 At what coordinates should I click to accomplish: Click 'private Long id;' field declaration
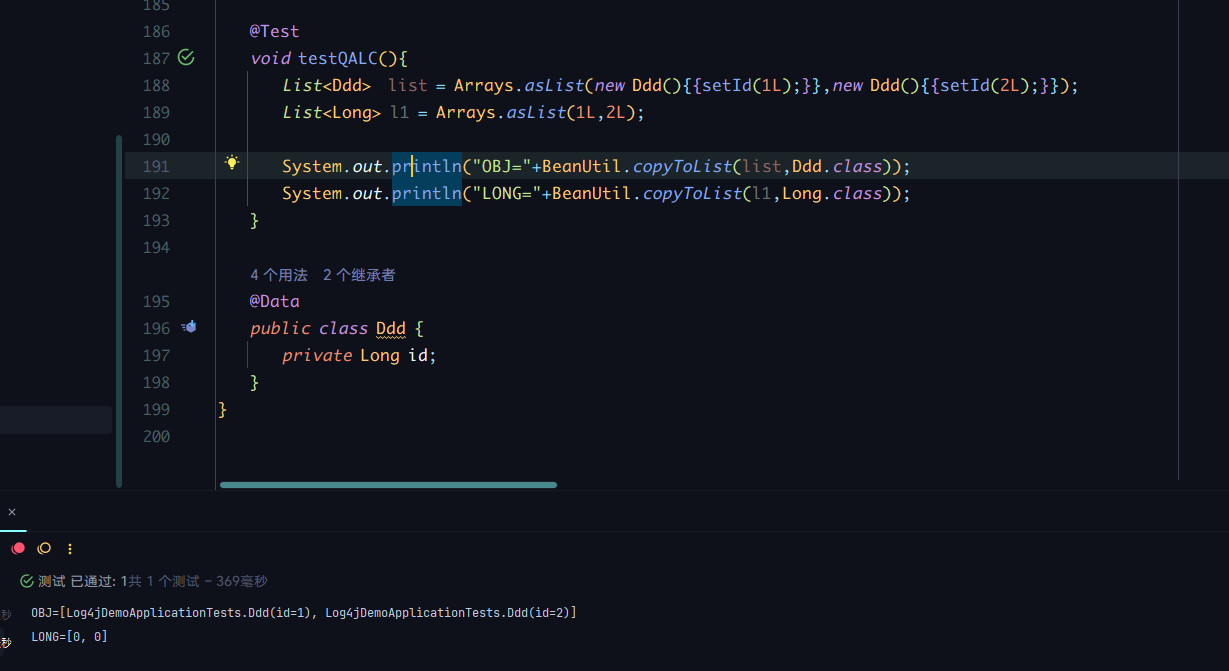coord(360,355)
